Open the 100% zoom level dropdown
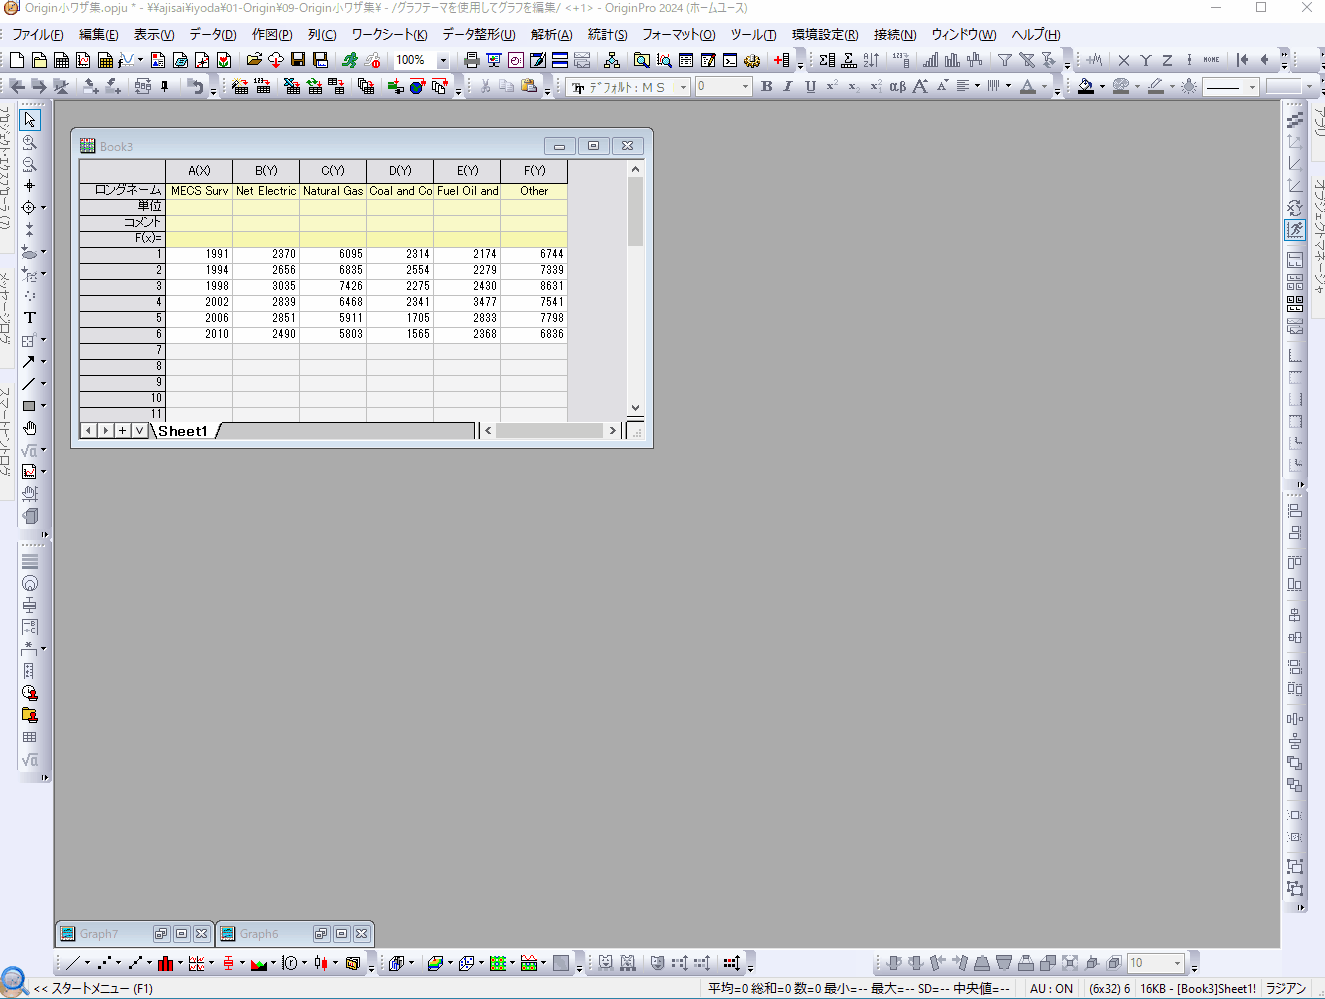This screenshot has width=1325, height=999. click(443, 60)
